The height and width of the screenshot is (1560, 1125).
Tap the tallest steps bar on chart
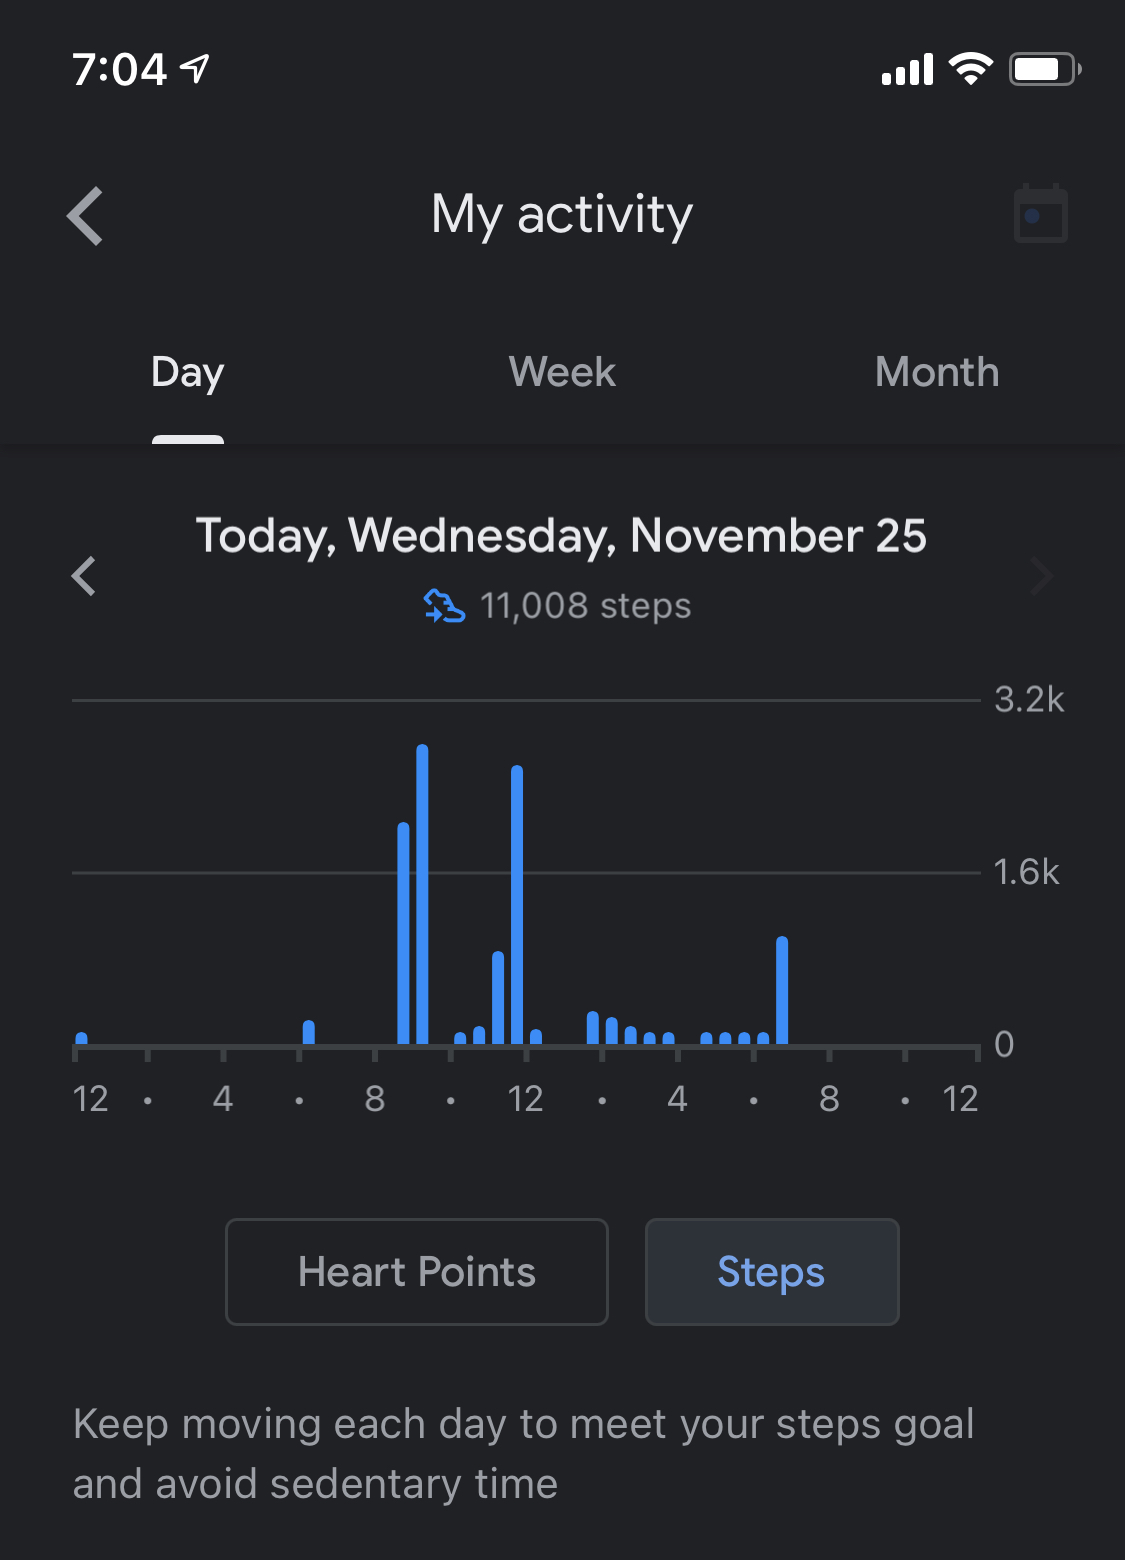click(x=422, y=894)
